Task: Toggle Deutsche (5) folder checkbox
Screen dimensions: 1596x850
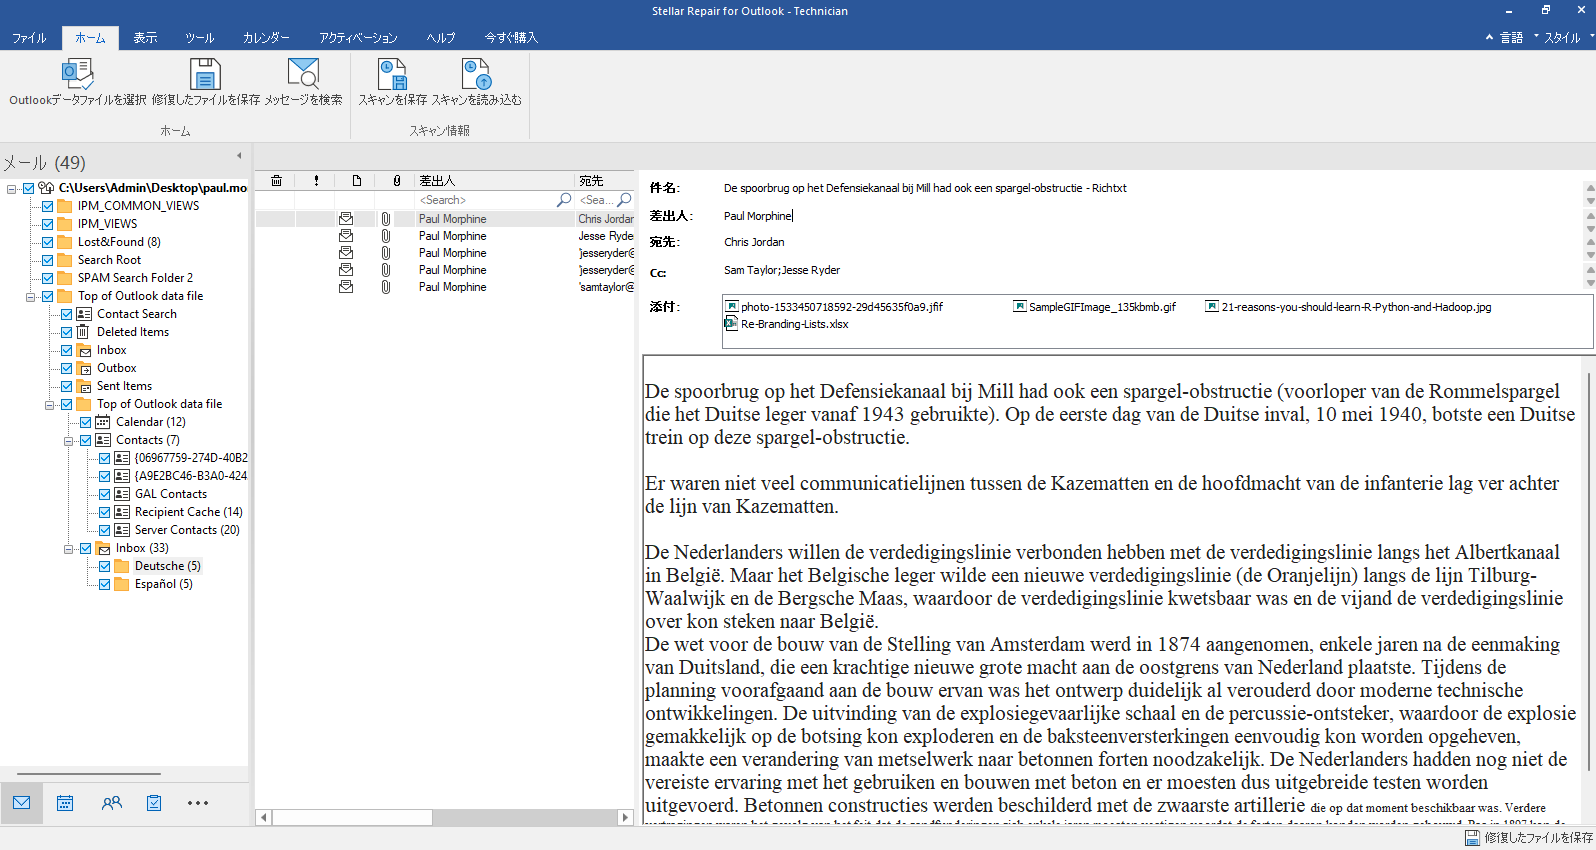Action: pyautogui.click(x=105, y=566)
